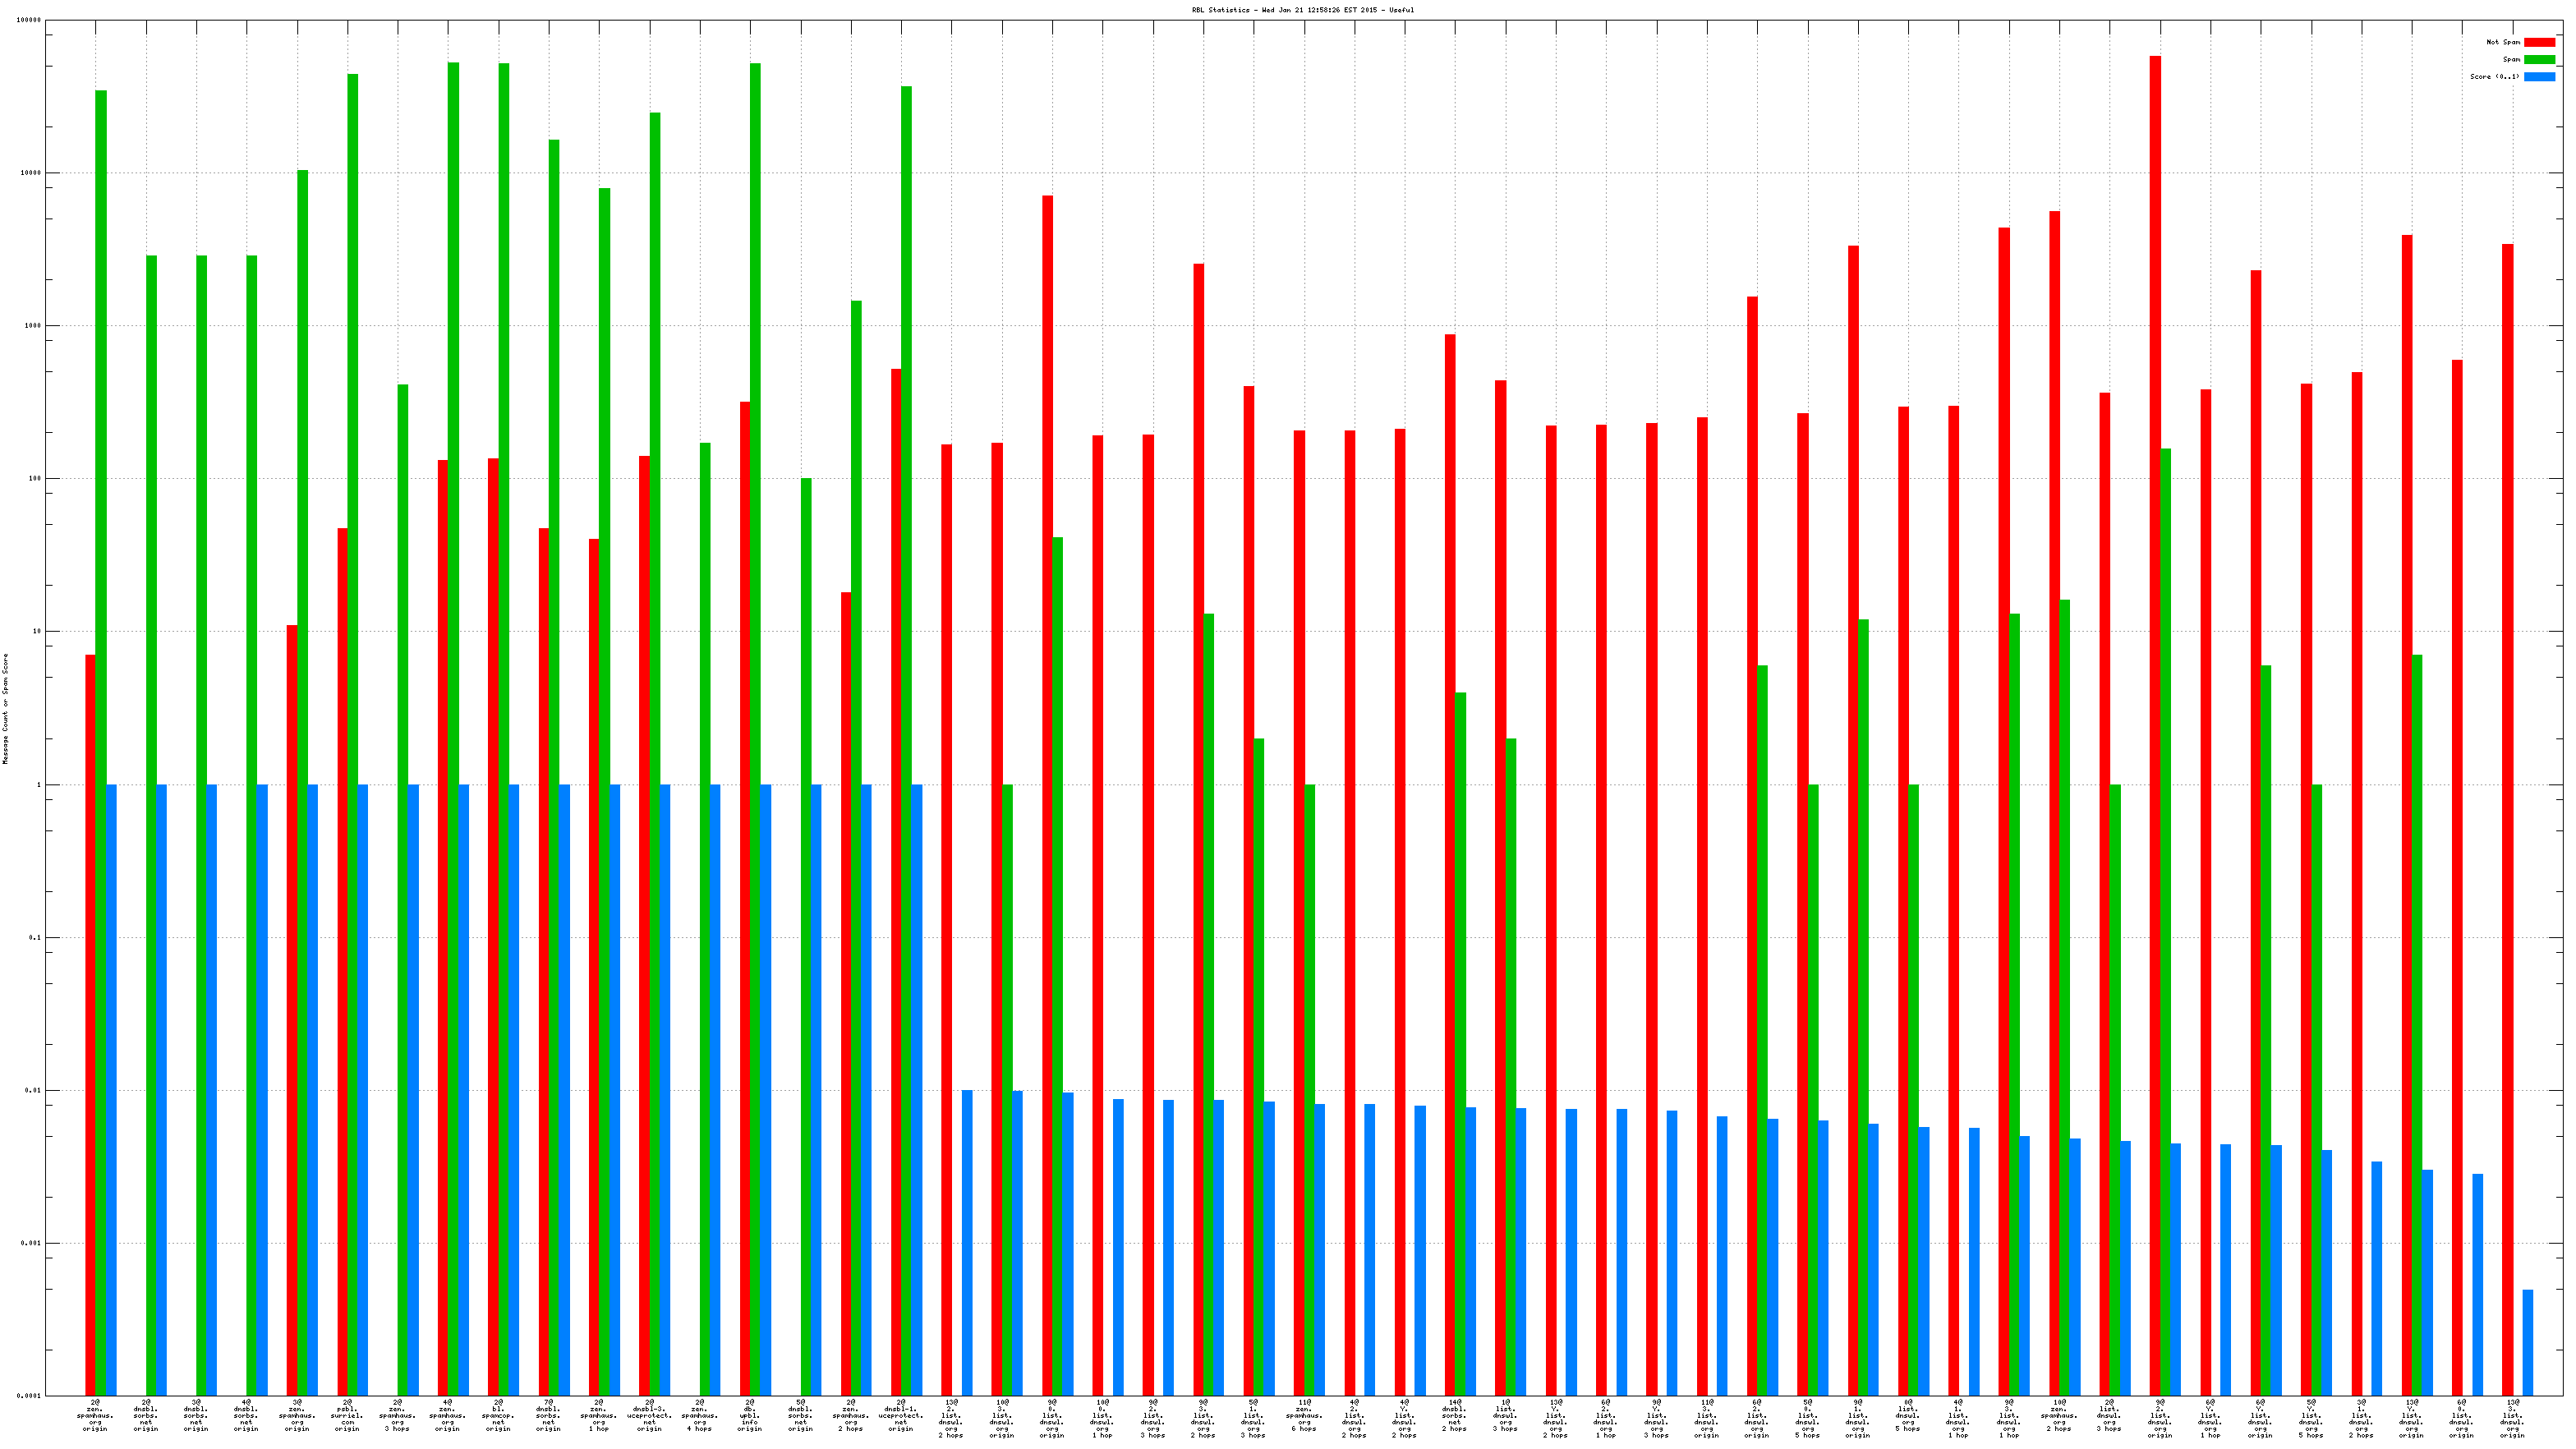Click the RBL Statistics chart title
2576x1449 pixels.
[1302, 10]
